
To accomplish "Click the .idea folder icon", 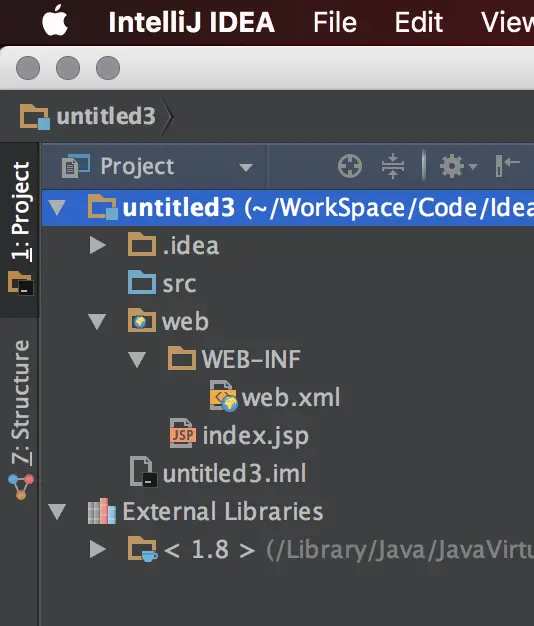I will (142, 244).
